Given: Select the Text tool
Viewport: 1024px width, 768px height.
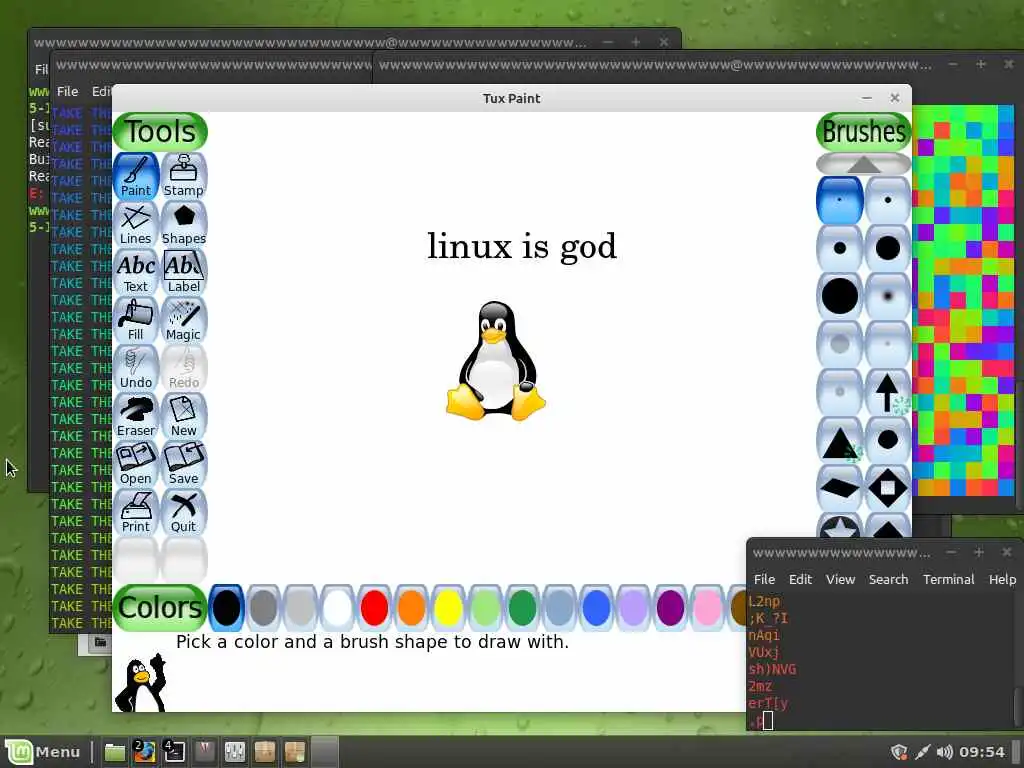Looking at the screenshot, I should (x=136, y=272).
